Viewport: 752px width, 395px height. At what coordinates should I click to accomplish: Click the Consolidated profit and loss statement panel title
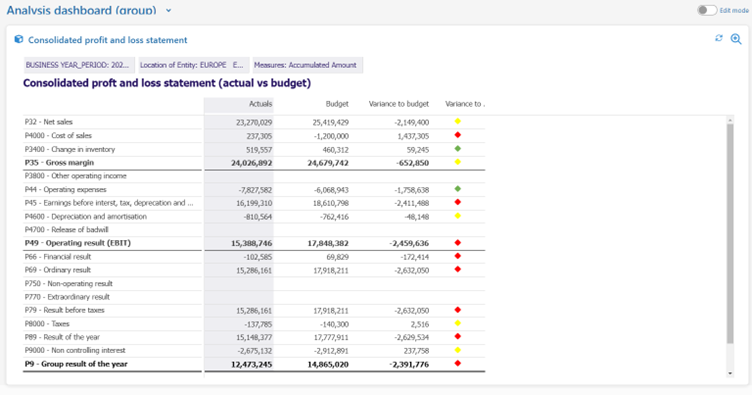tap(107, 40)
